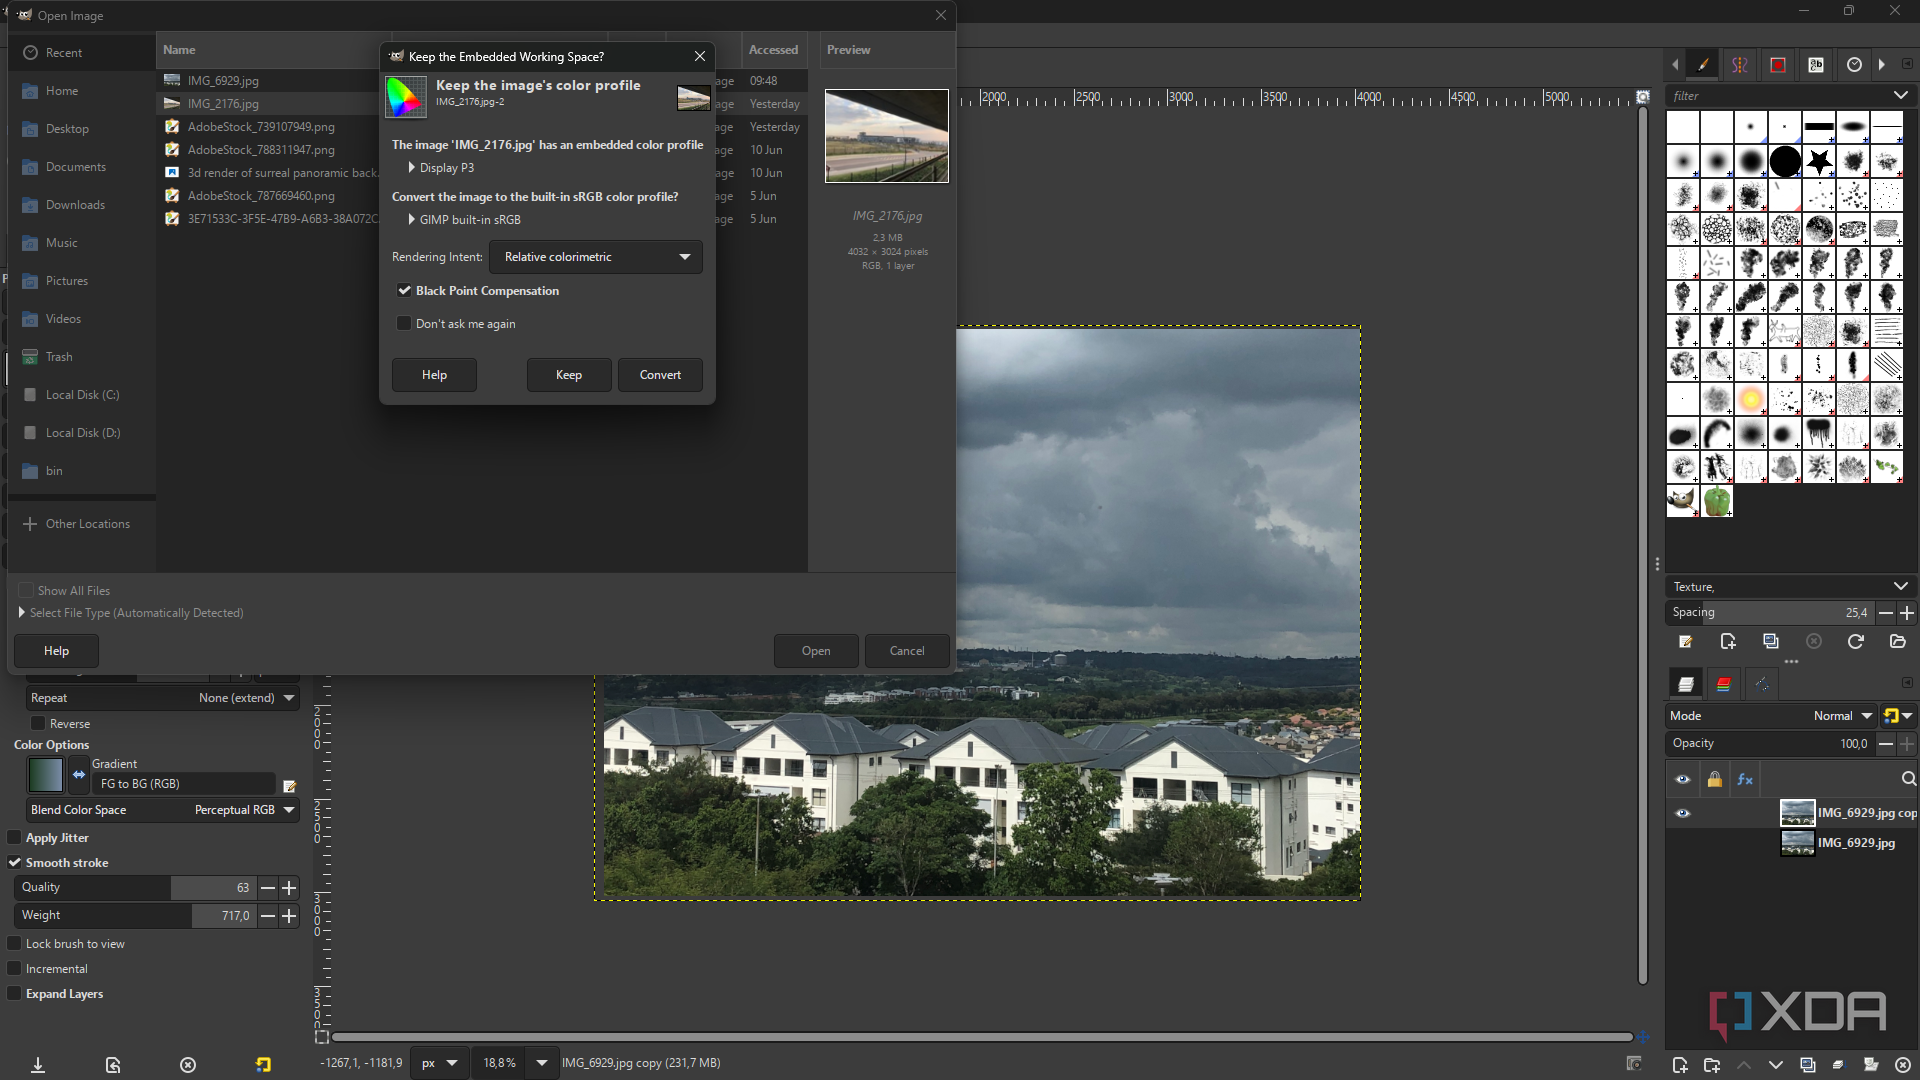Click the layer Opacity slider
The height and width of the screenshot is (1080, 1920).
pos(1769,744)
